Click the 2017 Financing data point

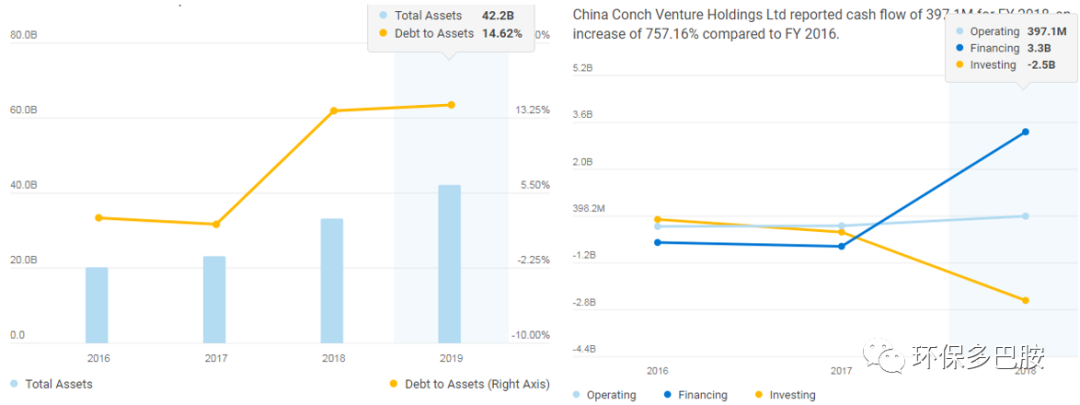pos(842,246)
